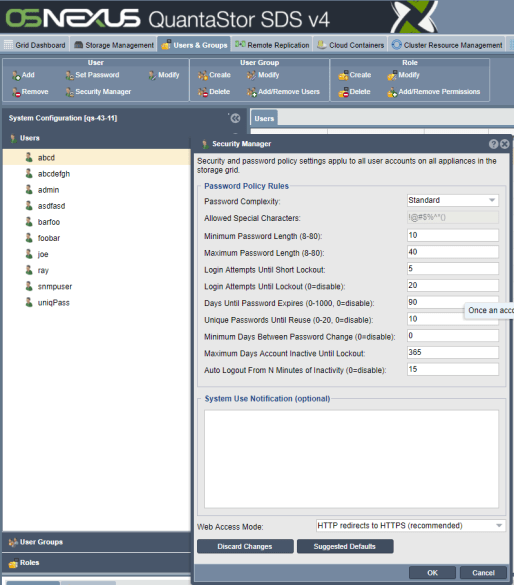Select user uniqPass
Image resolution: width=514 pixels, height=585 pixels.
[x=97, y=302]
